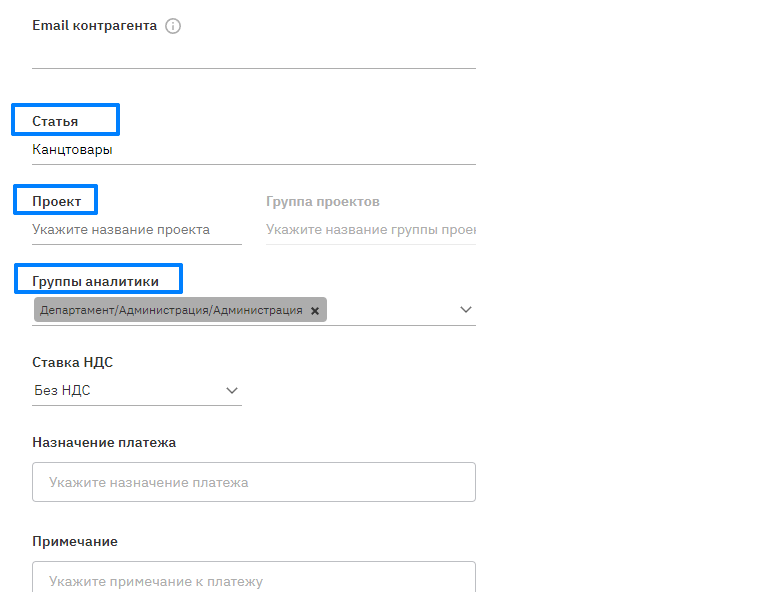Remove the Департамент/Администрация/Администрация tag
This screenshot has width=759, height=592.
pyautogui.click(x=315, y=311)
